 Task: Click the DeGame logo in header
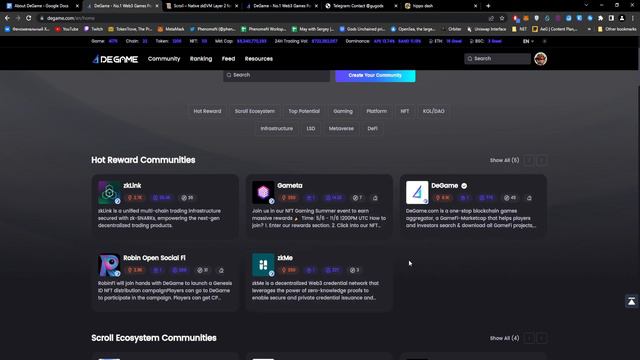click(x=115, y=59)
